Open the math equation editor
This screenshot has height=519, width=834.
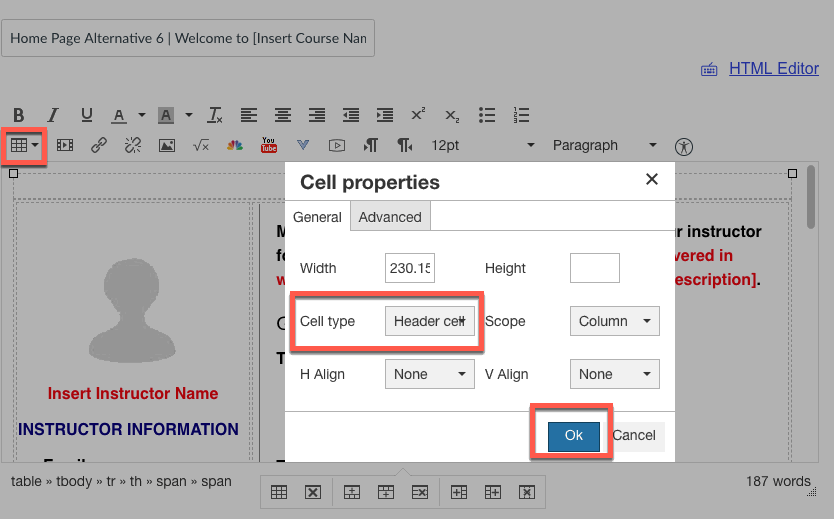pos(201,145)
